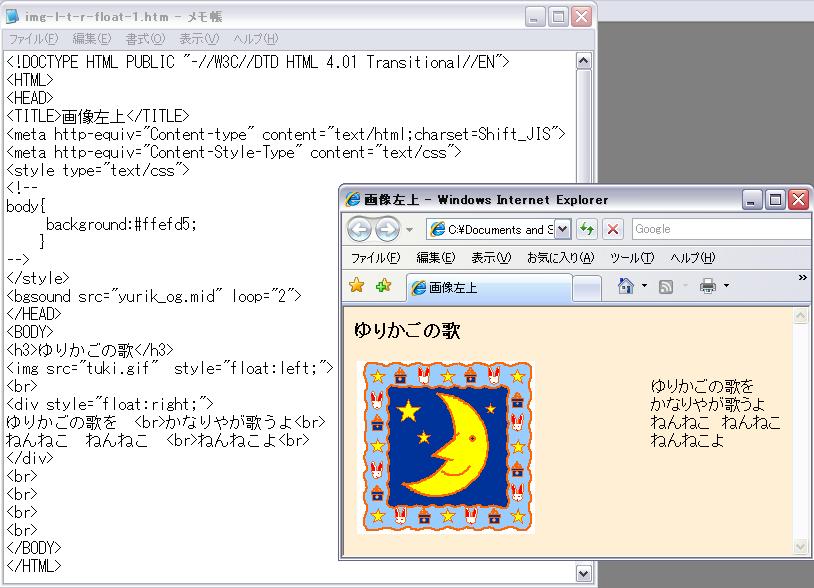
Task: Expand the feeds dropdown arrow
Action: click(x=685, y=285)
